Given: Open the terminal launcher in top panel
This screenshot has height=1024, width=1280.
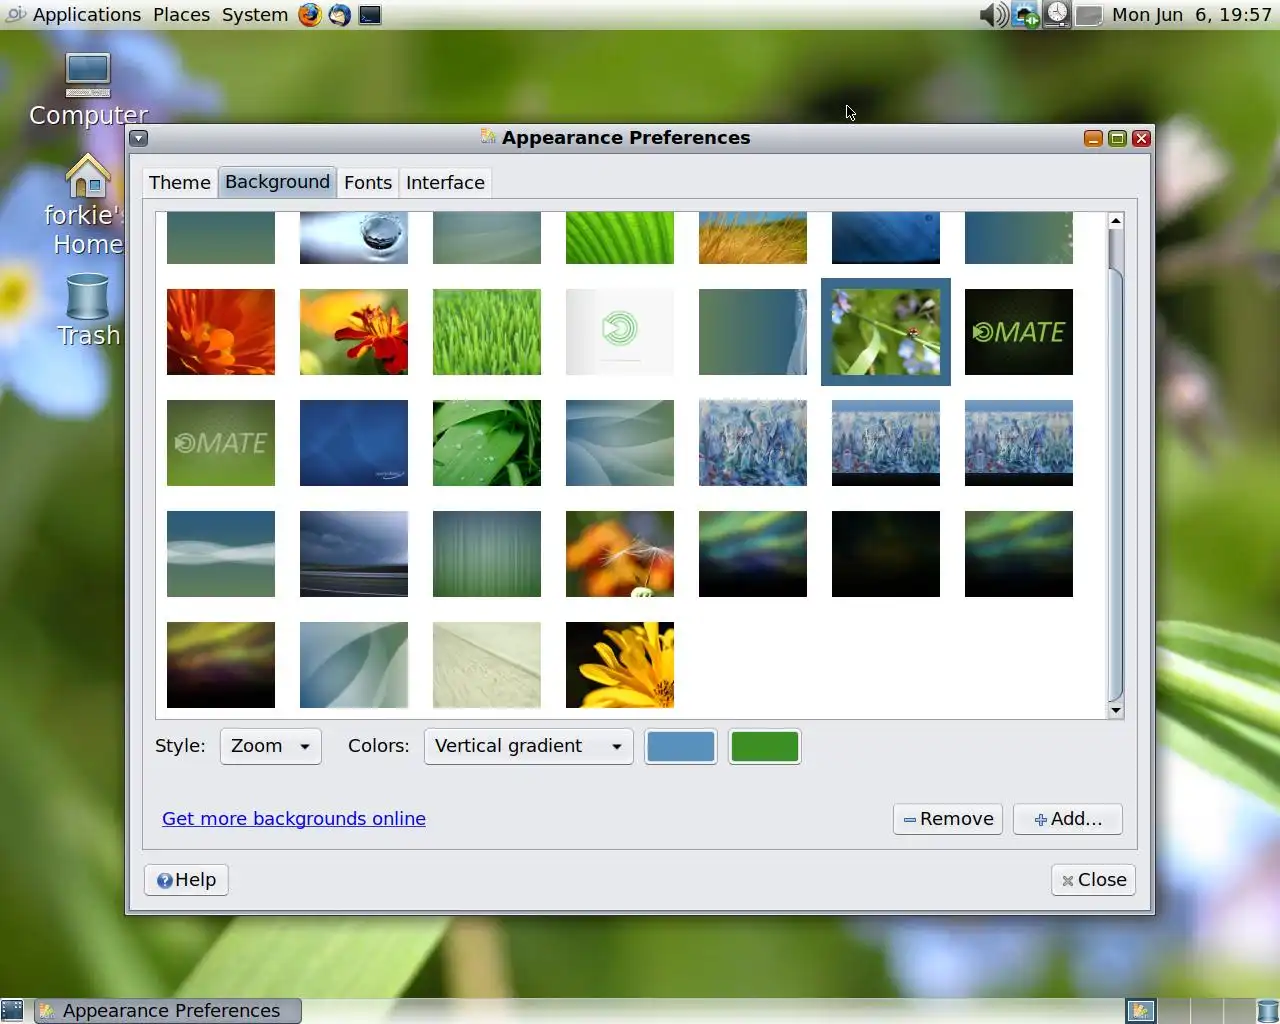Looking at the screenshot, I should tap(370, 15).
